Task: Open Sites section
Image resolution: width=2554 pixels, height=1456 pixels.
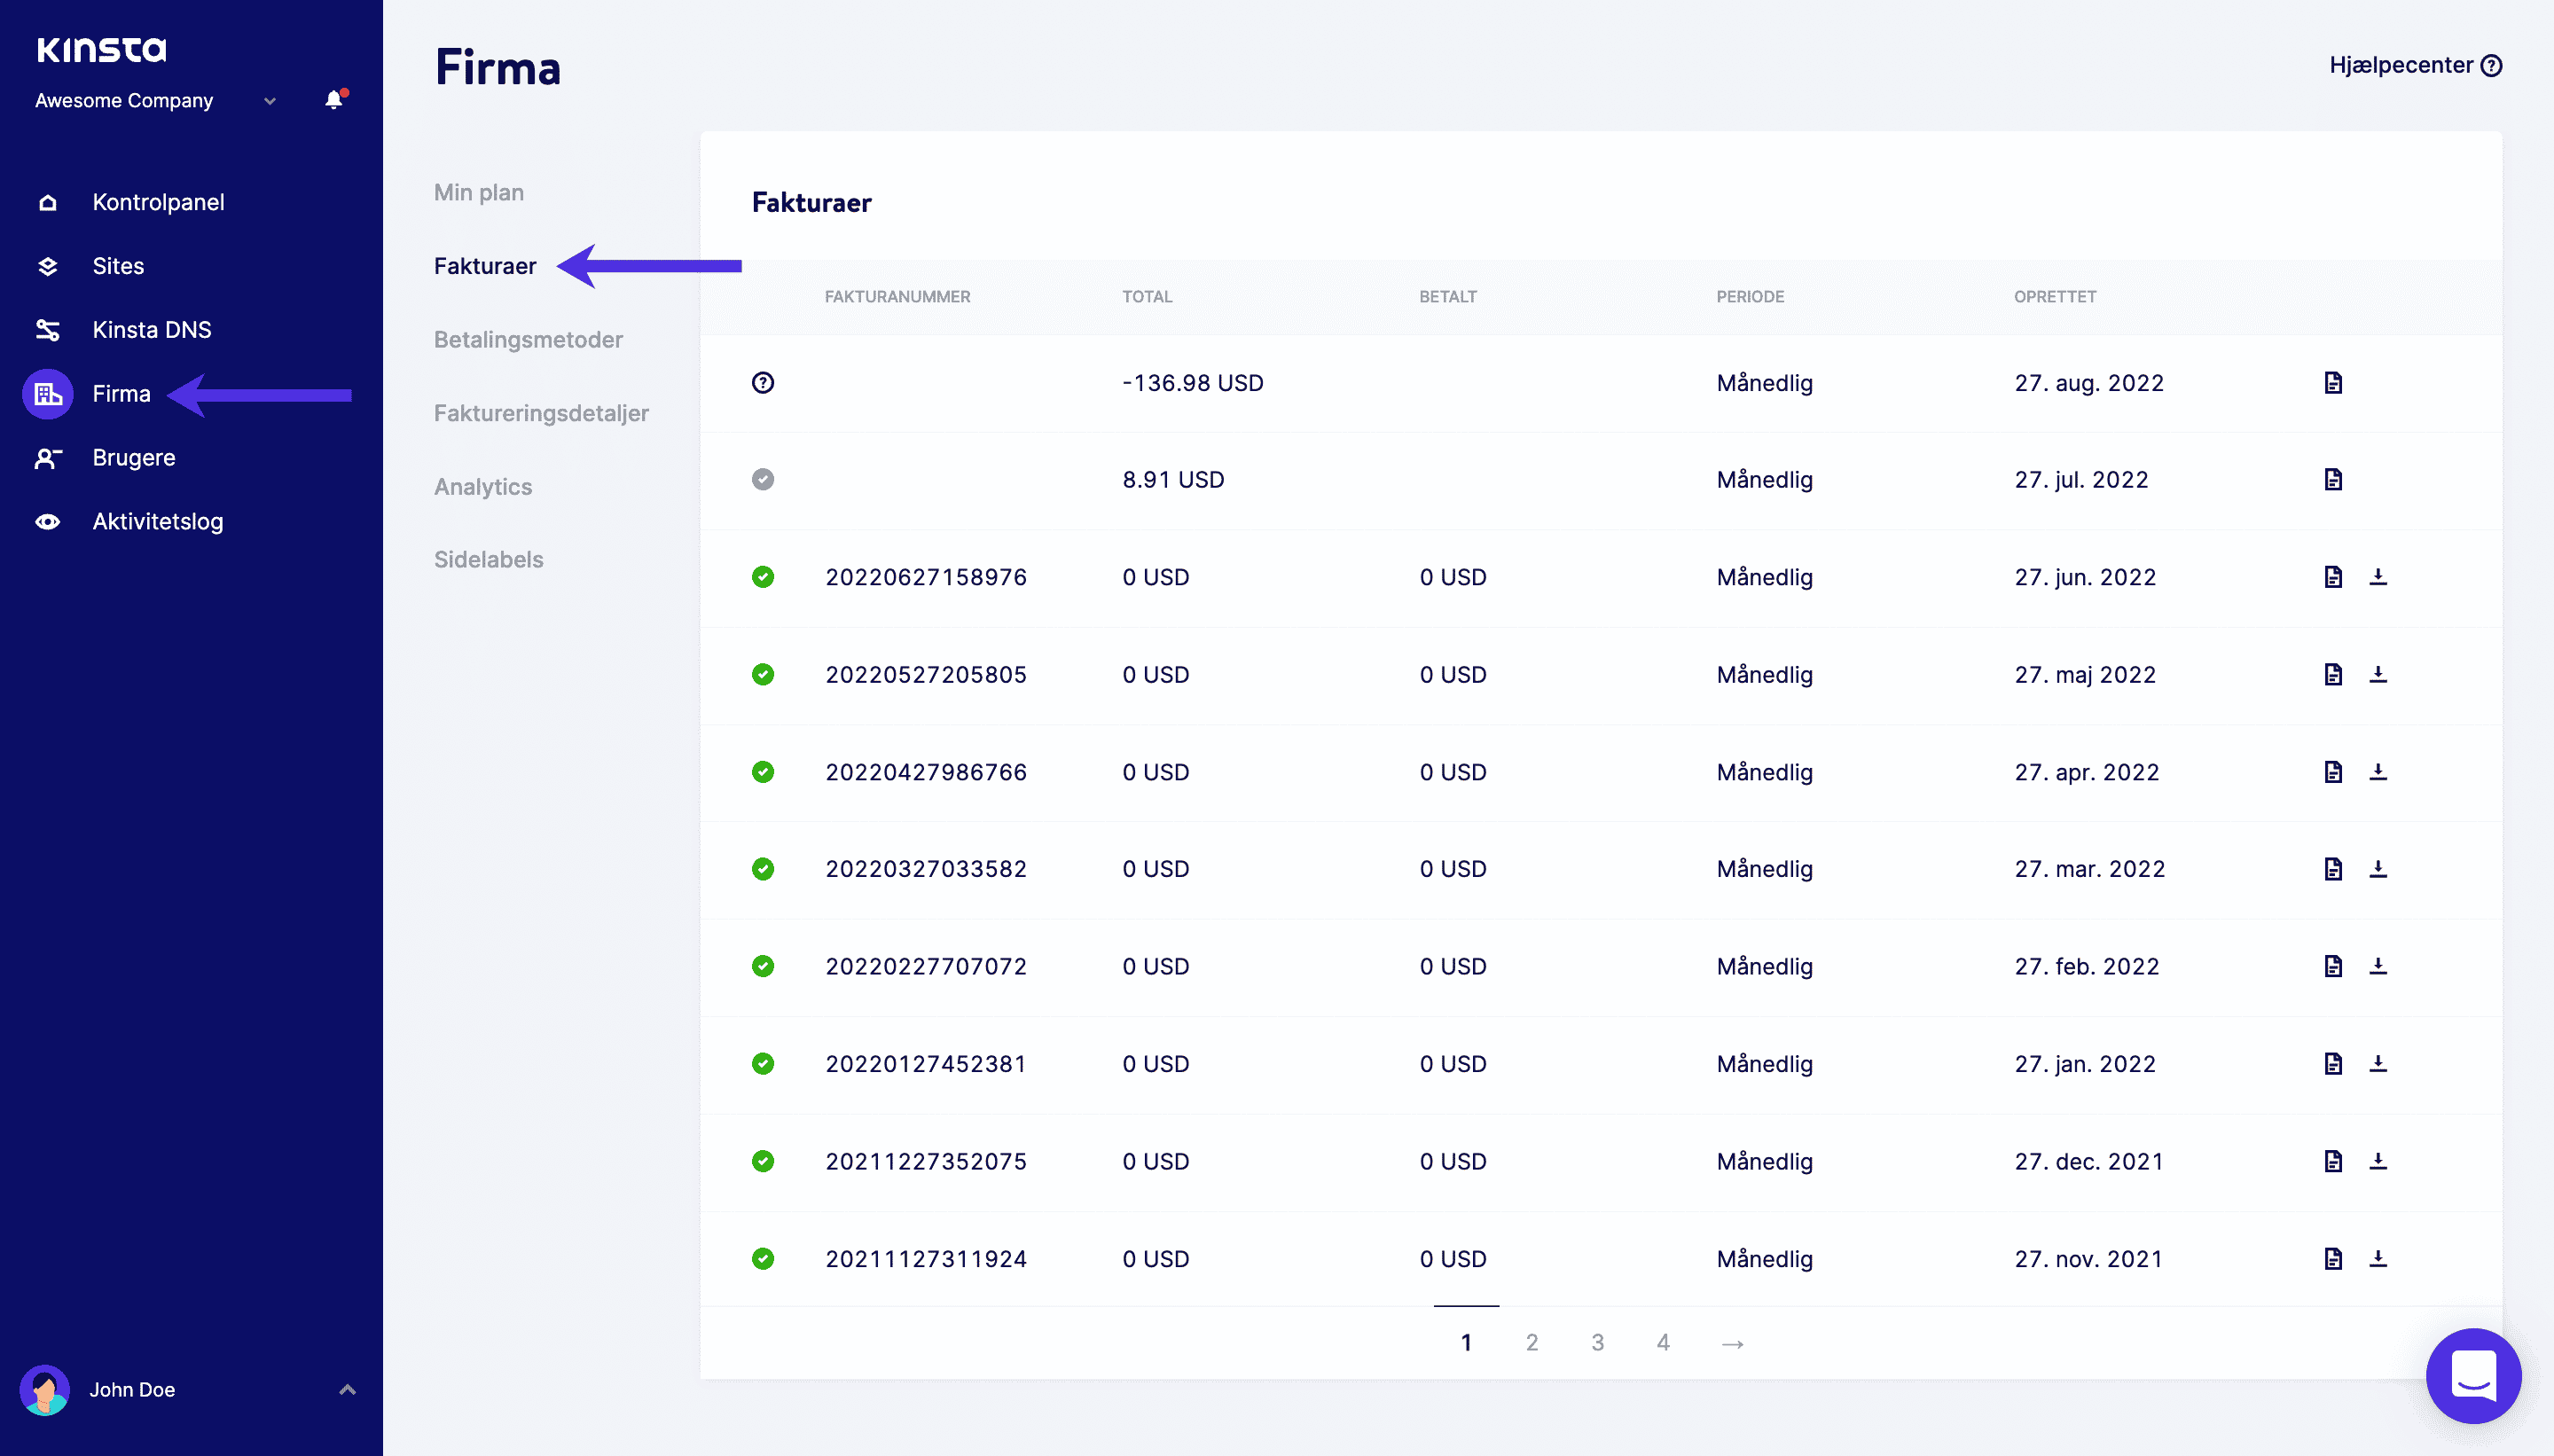Action: [118, 266]
